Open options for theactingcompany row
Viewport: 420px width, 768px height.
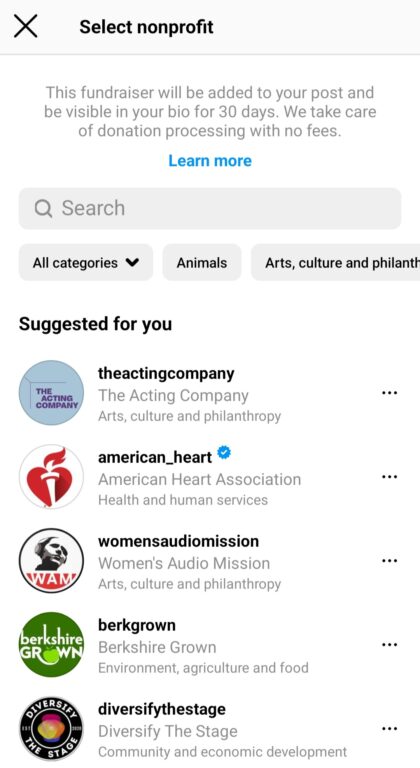tap(389, 393)
